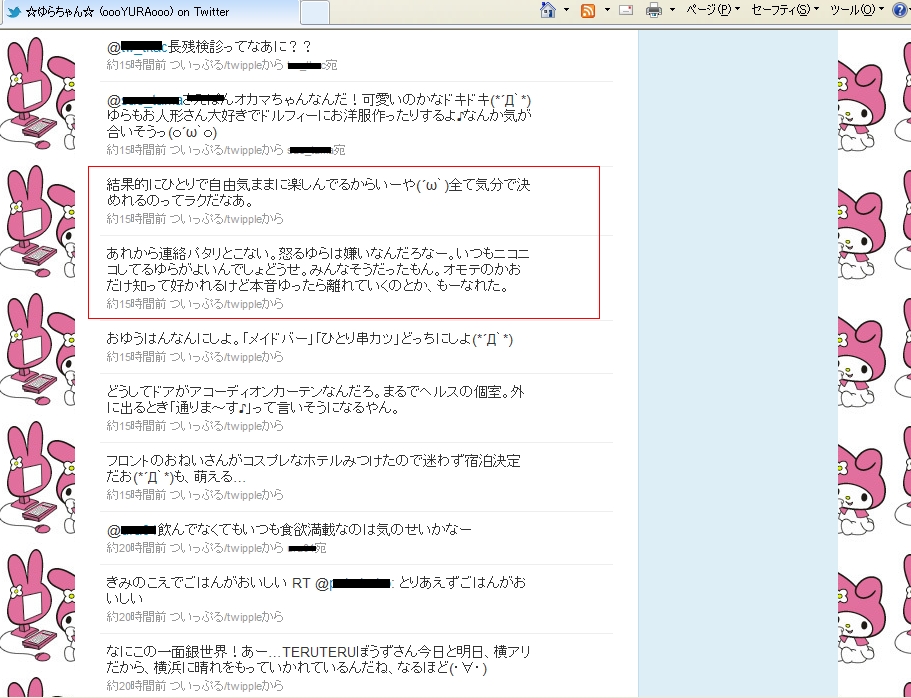Click tweet text 飲んでなくてもいつも食欲満載

pyautogui.click(x=314, y=529)
